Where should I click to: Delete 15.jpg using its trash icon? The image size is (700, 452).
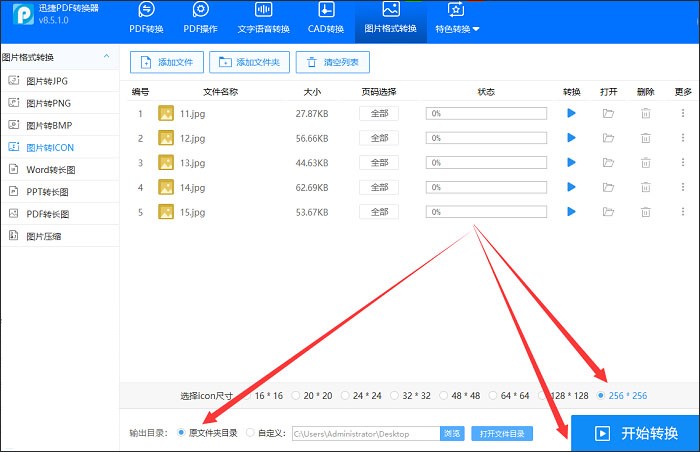(646, 212)
